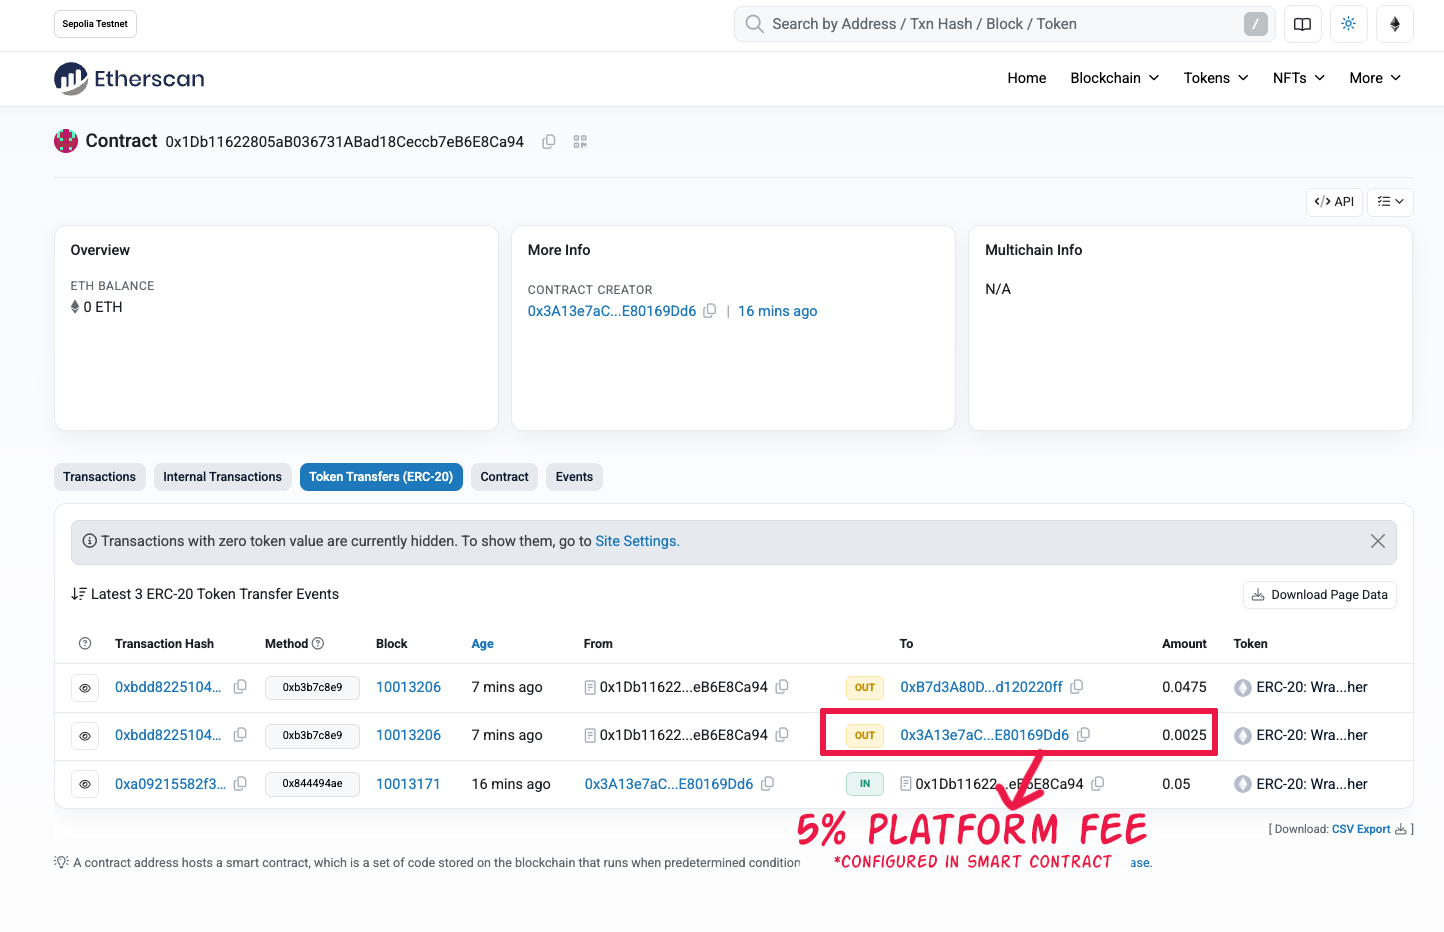
Task: Select the Token Transfers (ERC-20) tab
Action: tap(381, 477)
